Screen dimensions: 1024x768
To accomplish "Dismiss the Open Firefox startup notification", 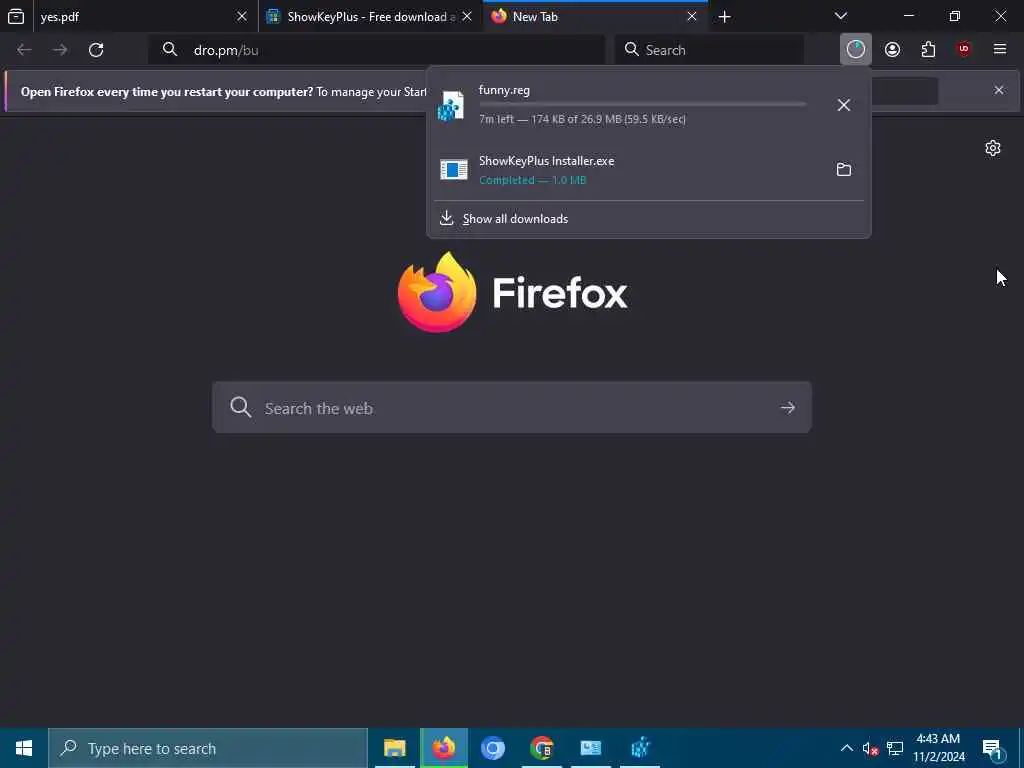I will click(999, 90).
